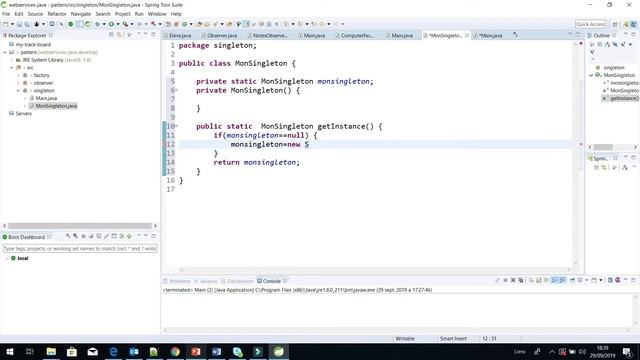Select the Console tab

271,281
